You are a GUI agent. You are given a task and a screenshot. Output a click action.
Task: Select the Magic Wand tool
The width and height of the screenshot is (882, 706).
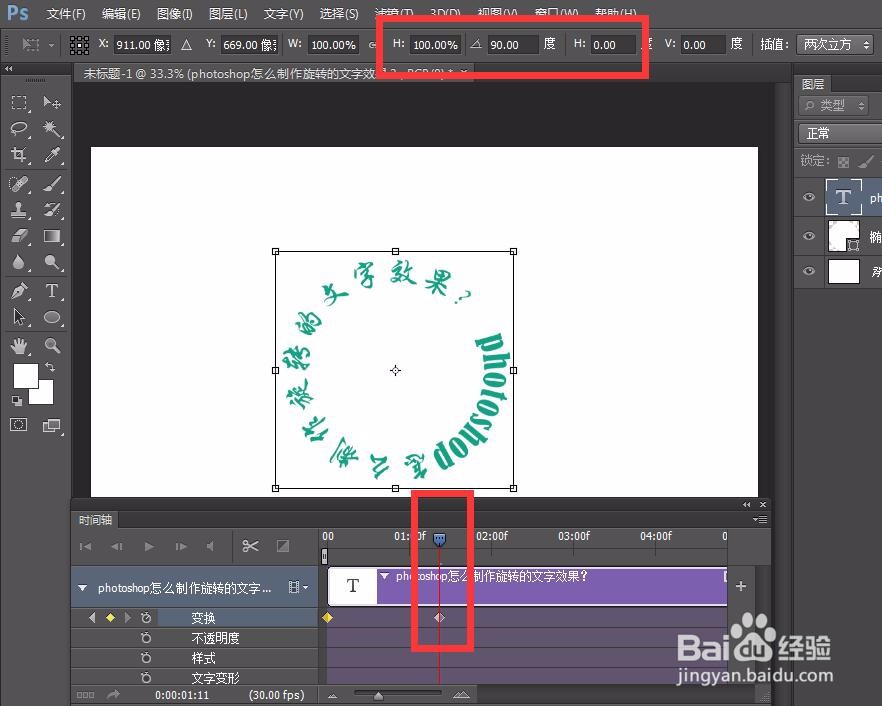coord(52,129)
